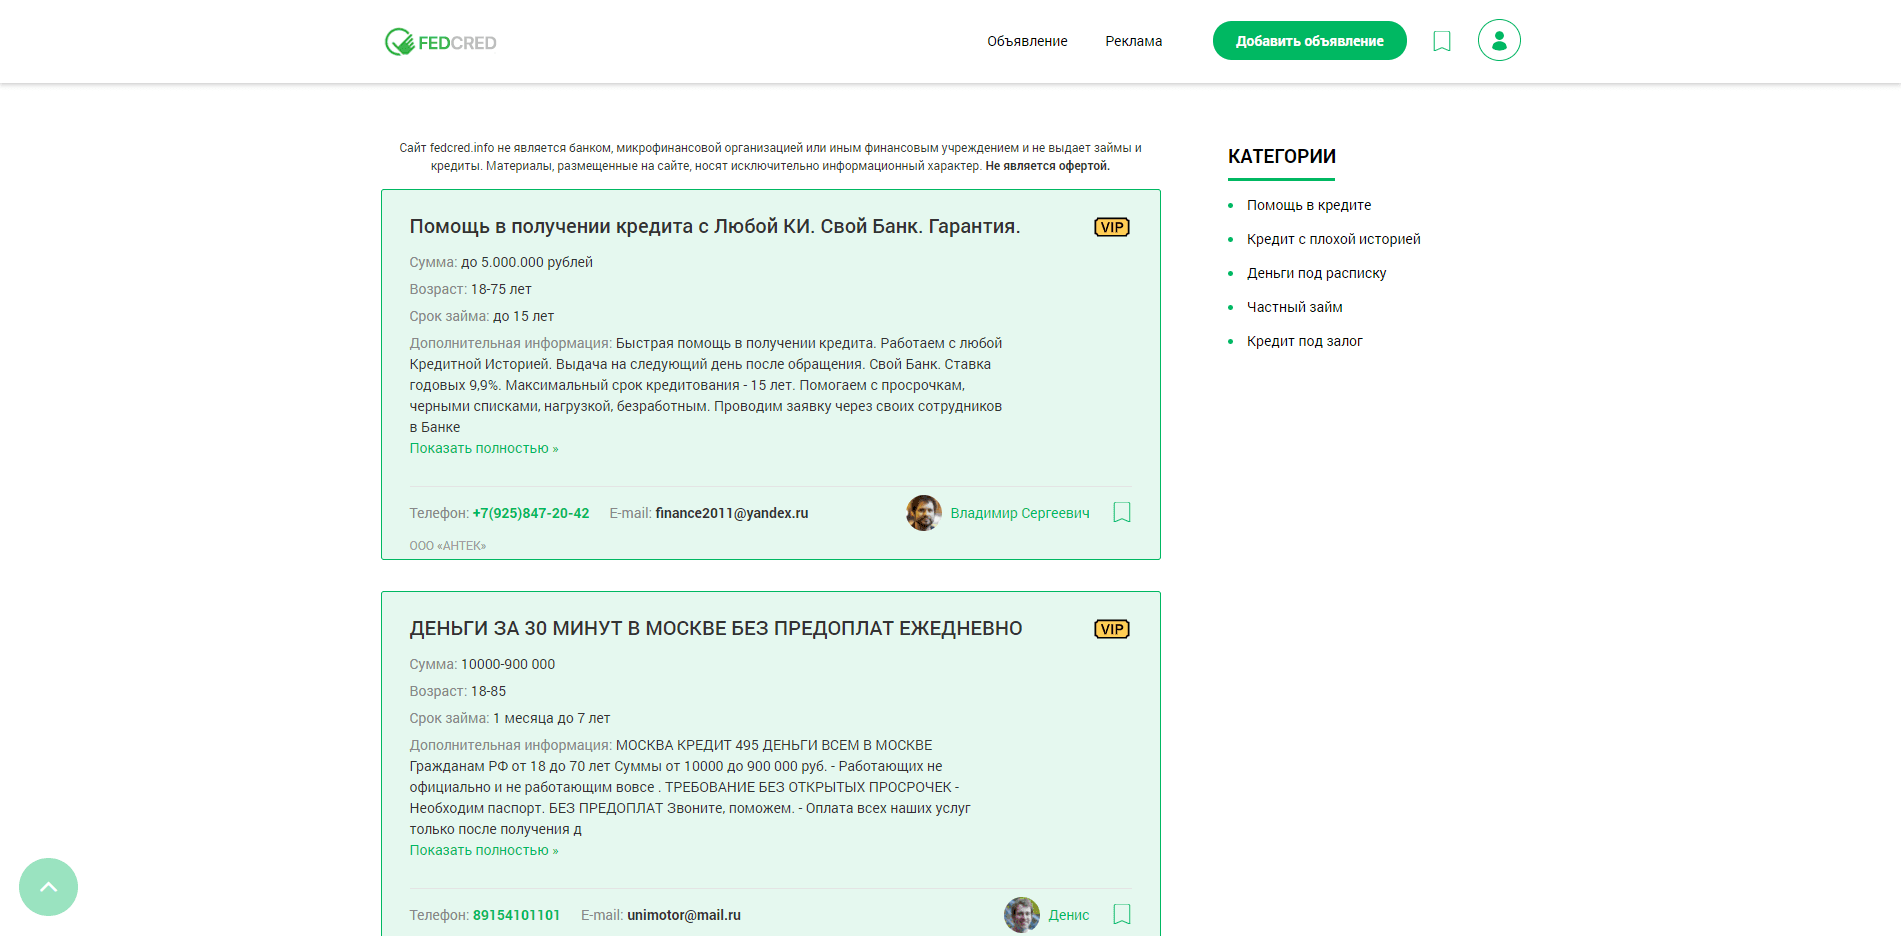Click the FEDCRED logo
This screenshot has width=1901, height=936.
point(441,42)
